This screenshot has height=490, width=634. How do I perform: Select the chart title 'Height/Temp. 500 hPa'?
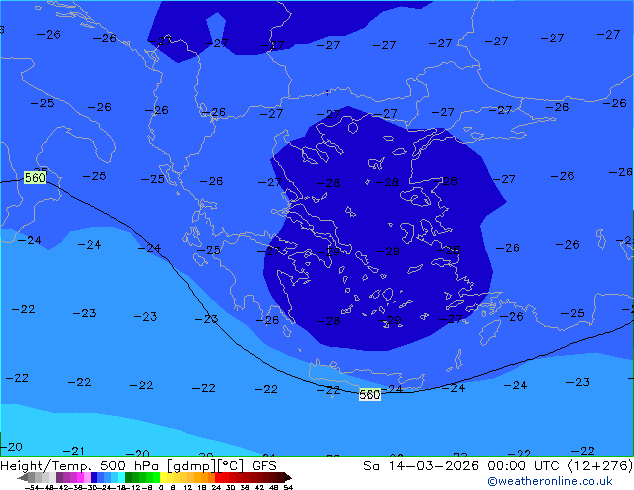click(x=80, y=466)
